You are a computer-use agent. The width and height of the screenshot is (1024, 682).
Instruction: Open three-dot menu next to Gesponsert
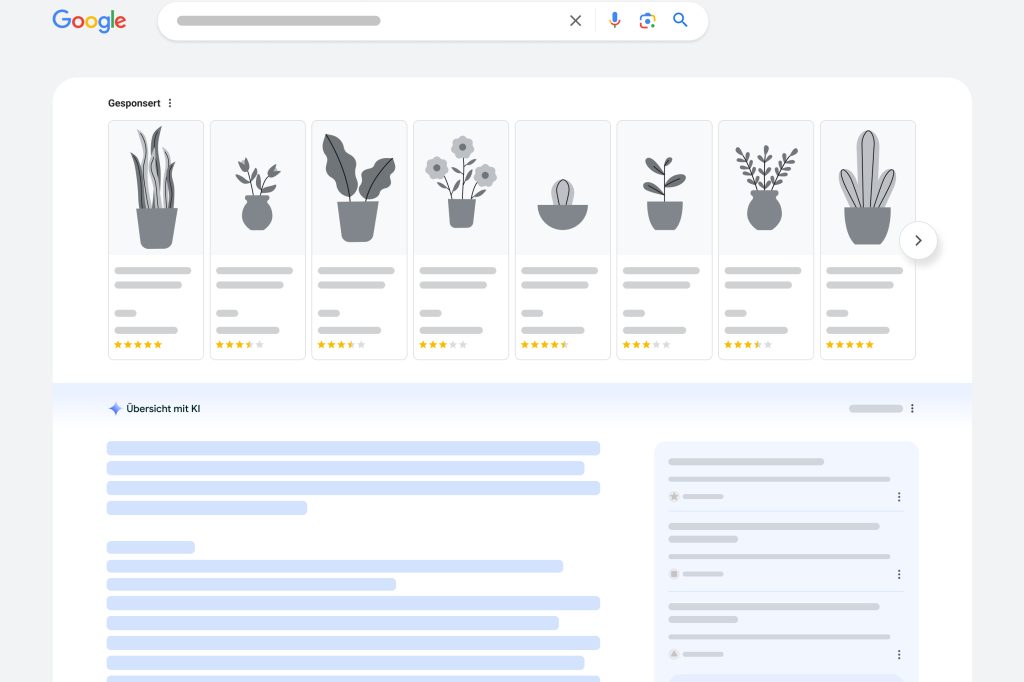[170, 103]
